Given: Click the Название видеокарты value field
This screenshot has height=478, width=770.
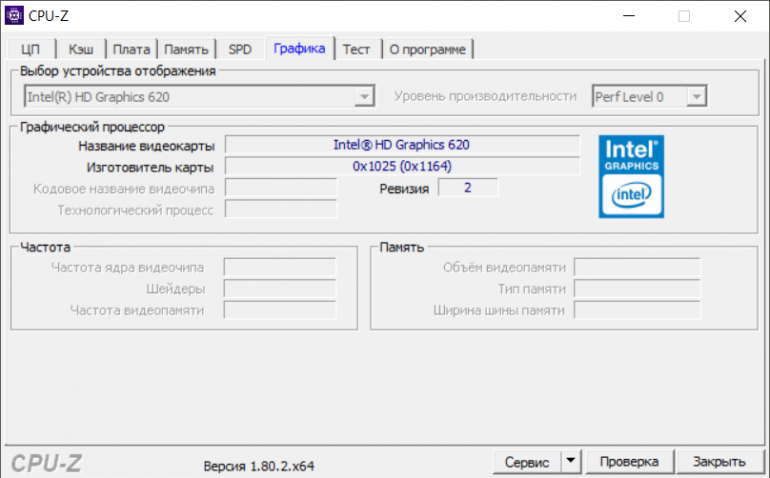Looking at the screenshot, I should (402, 145).
